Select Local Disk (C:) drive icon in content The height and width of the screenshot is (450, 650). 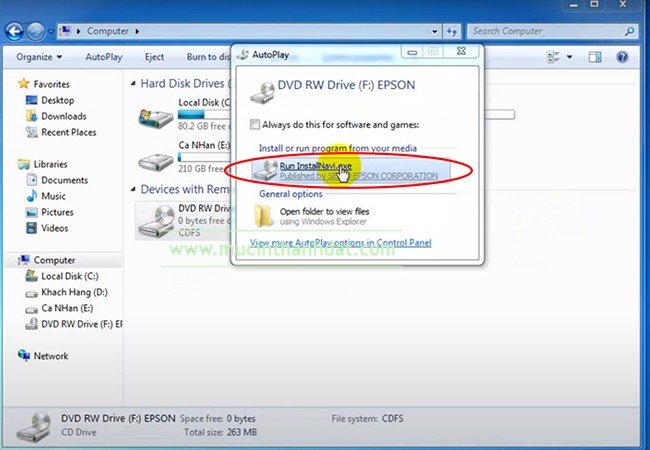point(155,118)
